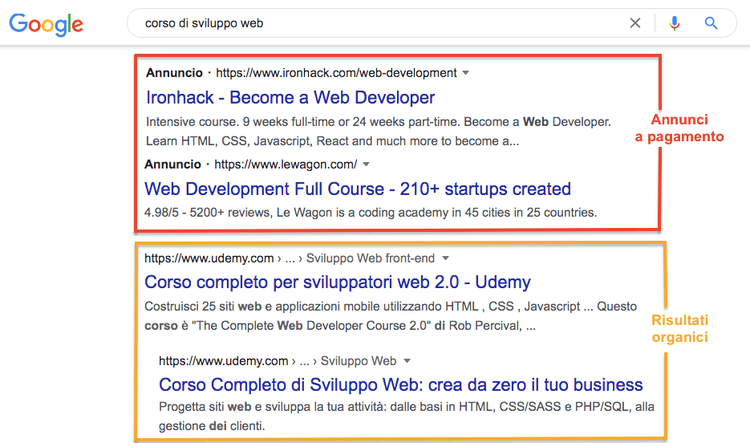Click the blue magnifier search icon

tap(711, 23)
